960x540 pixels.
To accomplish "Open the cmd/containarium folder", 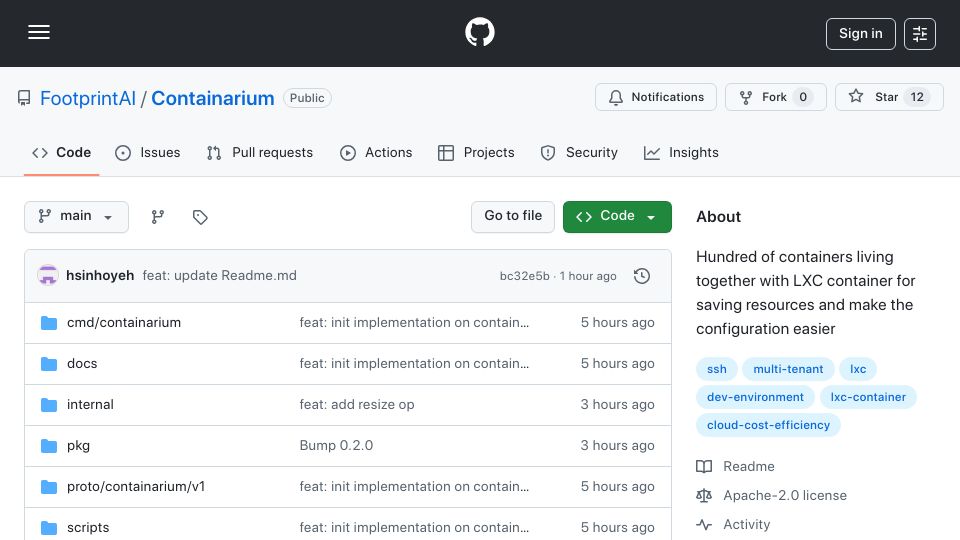I will [x=124, y=323].
